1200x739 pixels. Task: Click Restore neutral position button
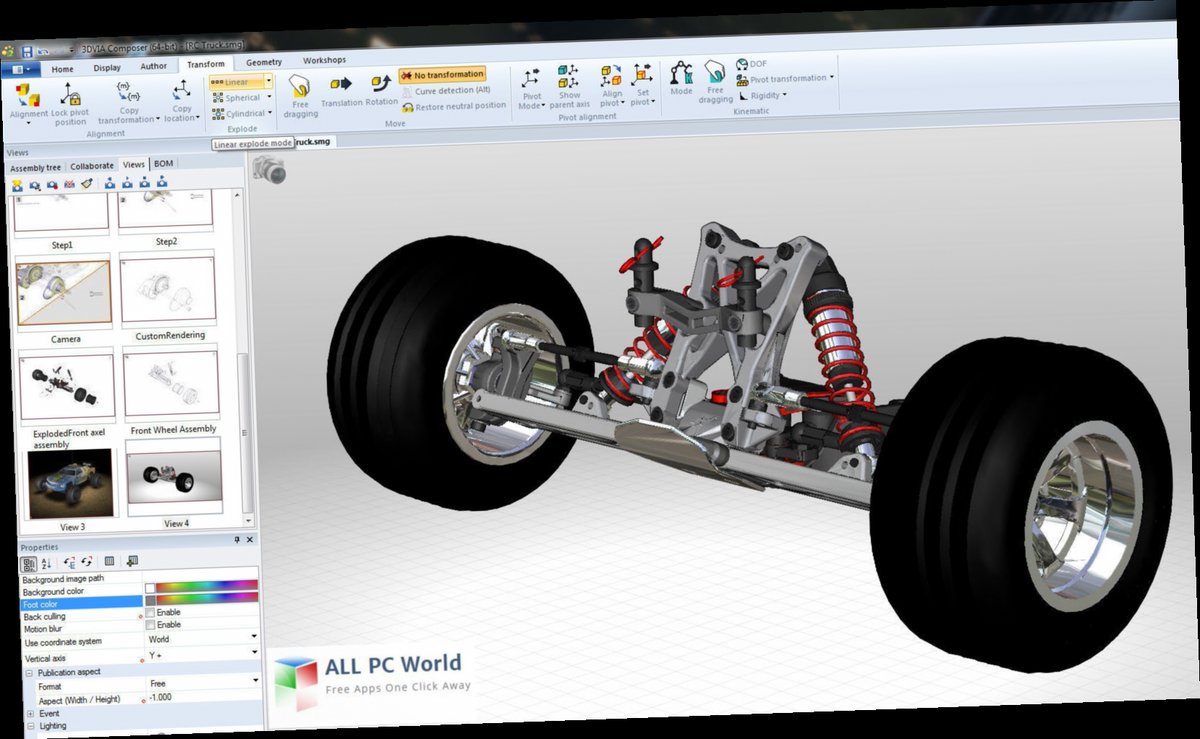tap(453, 106)
